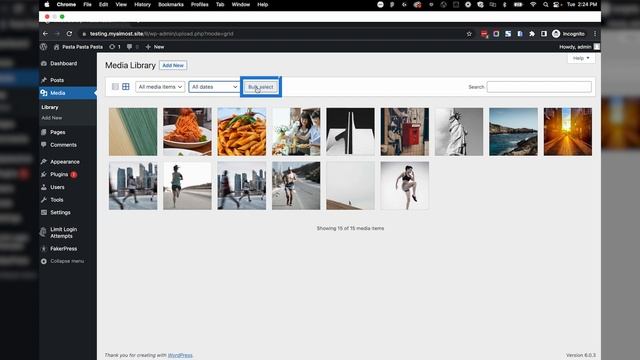Bookmark this page with the star icon
The width and height of the screenshot is (640, 360).
[469, 34]
